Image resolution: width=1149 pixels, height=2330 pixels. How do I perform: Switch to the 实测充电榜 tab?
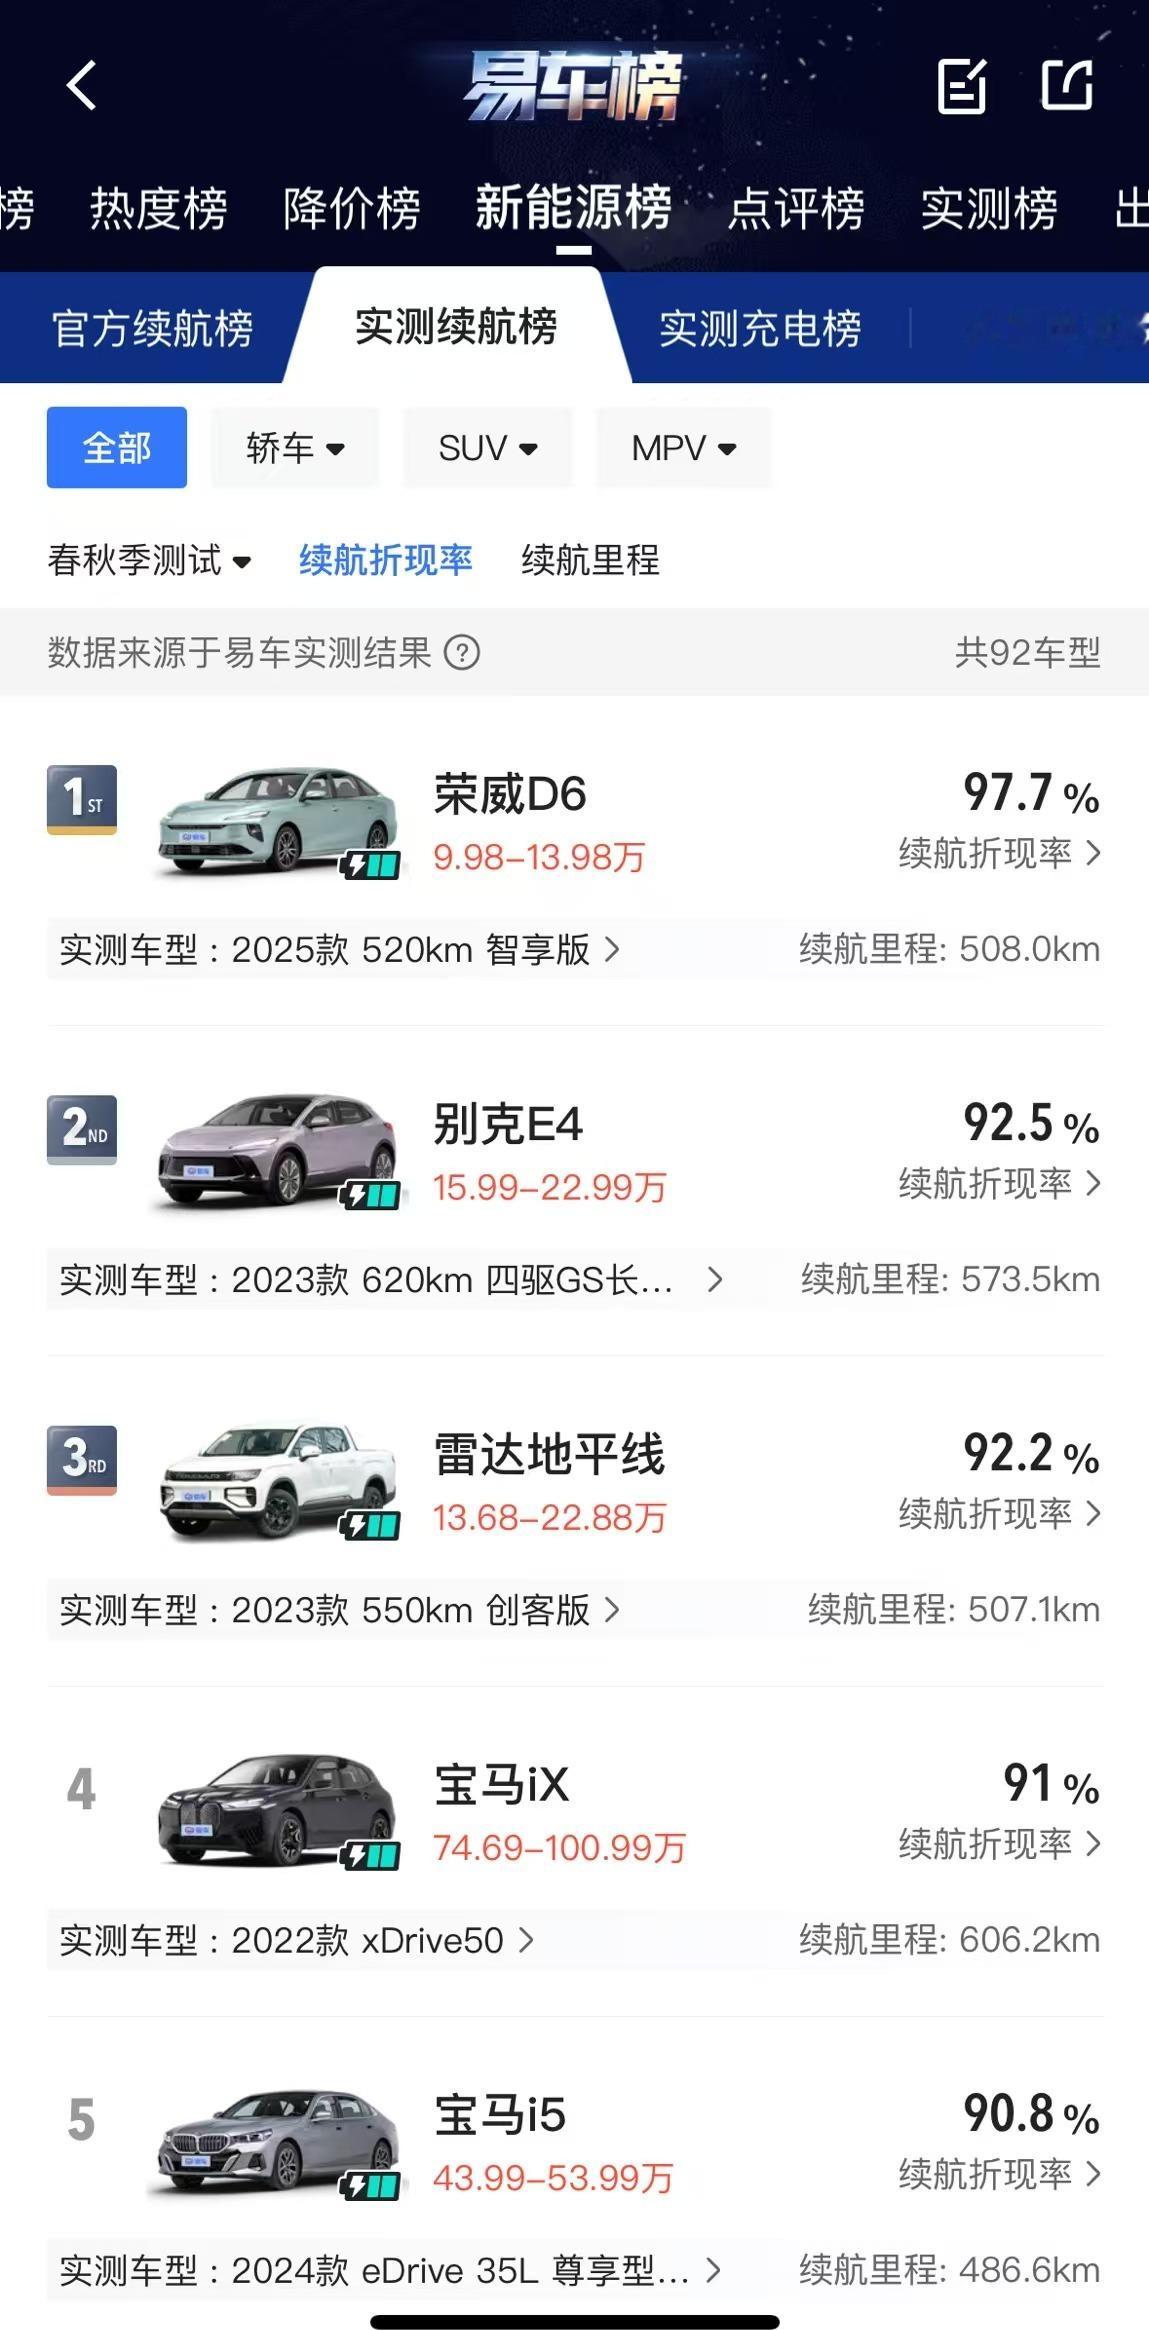tap(760, 328)
